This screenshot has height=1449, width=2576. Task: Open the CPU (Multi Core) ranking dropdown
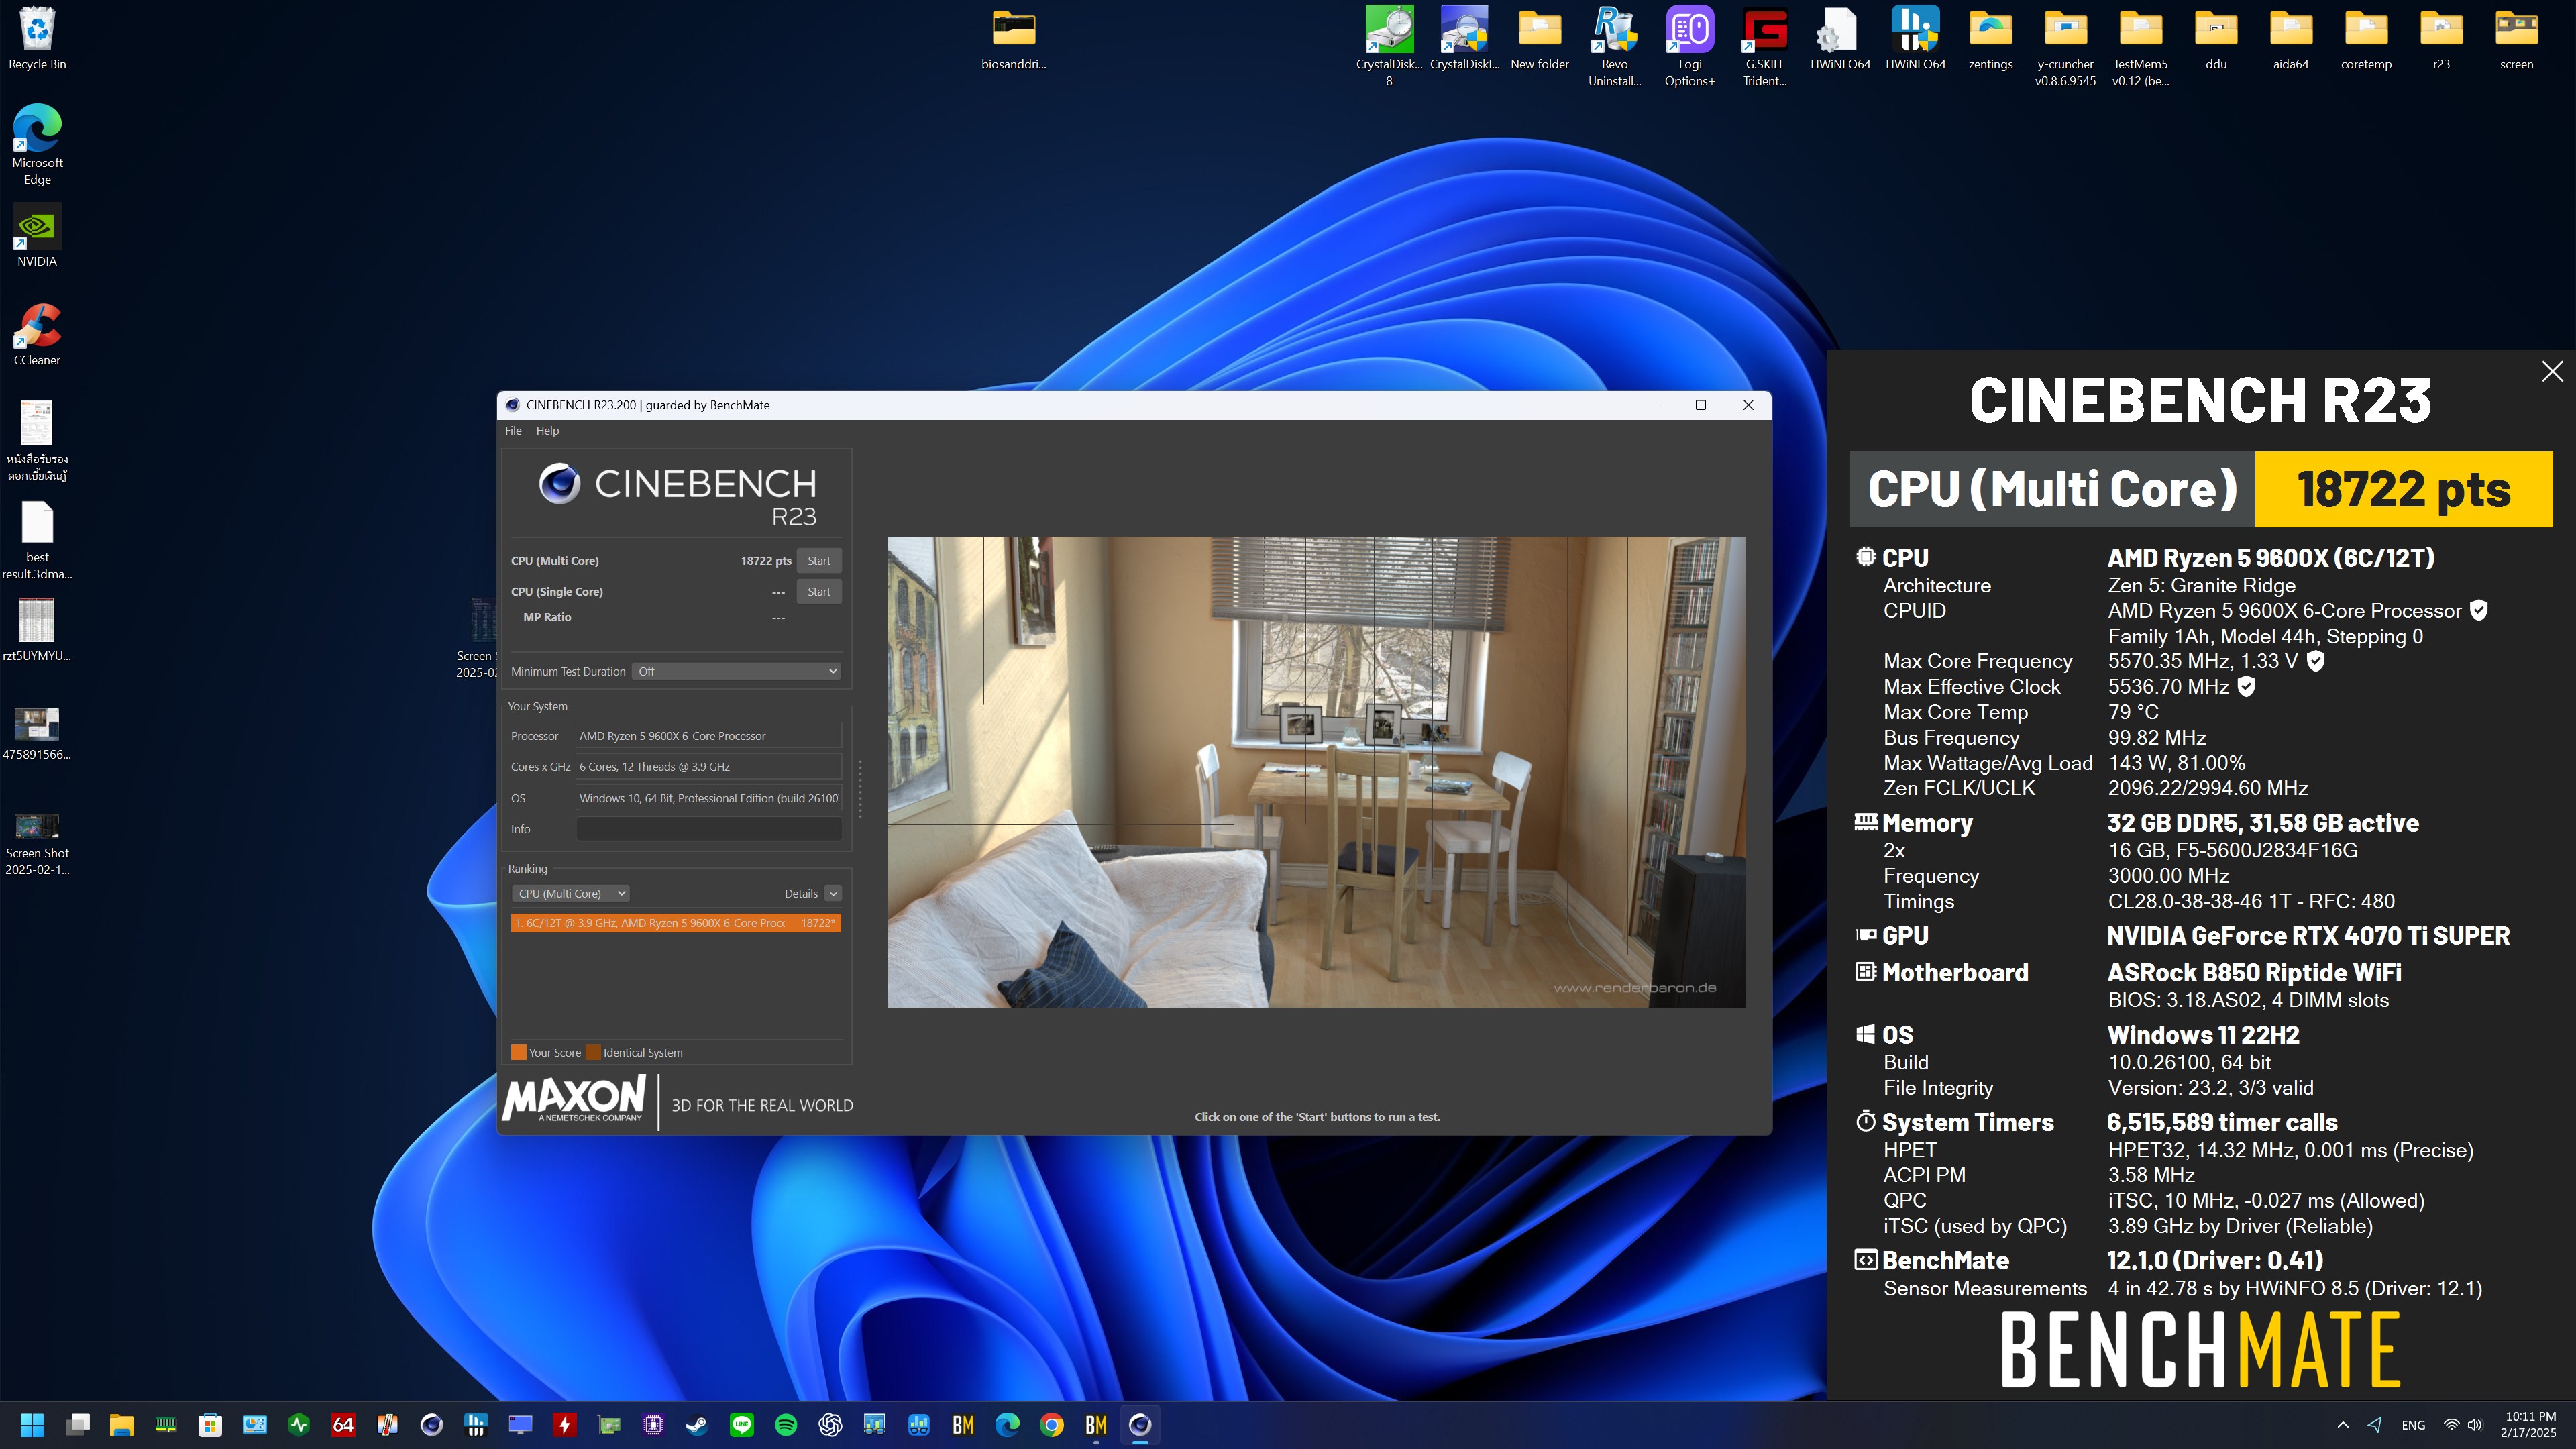click(570, 894)
